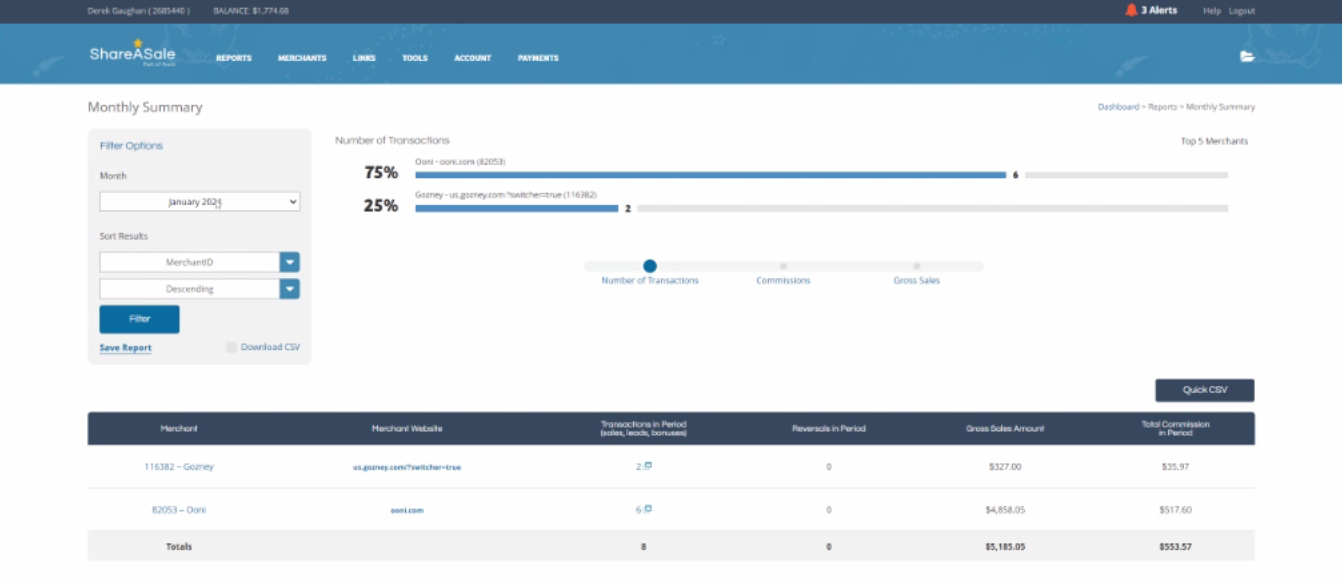Expand the MerchantID sort dropdown arrow

pyautogui.click(x=290, y=262)
